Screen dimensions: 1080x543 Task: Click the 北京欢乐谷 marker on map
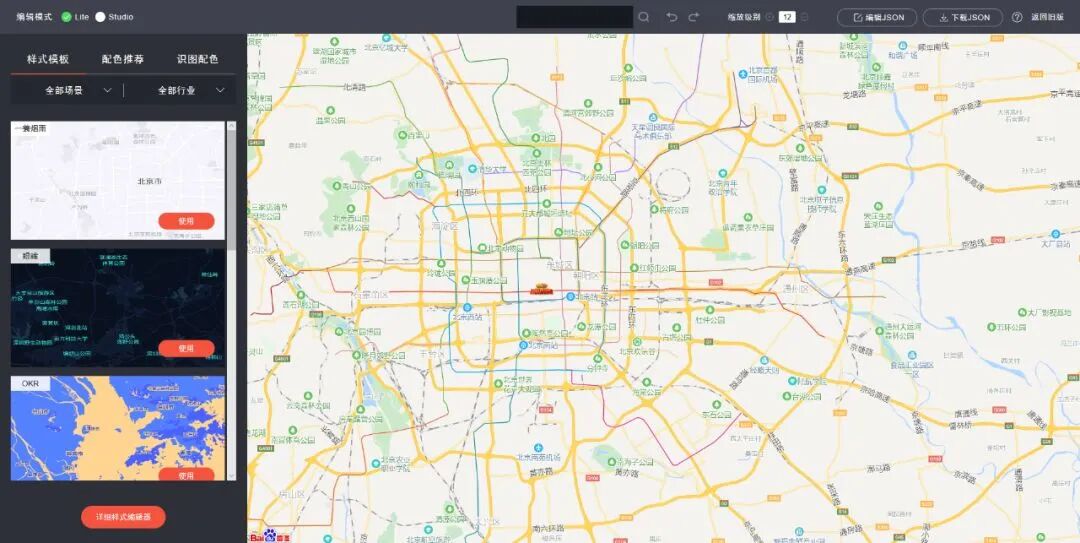click(x=638, y=342)
